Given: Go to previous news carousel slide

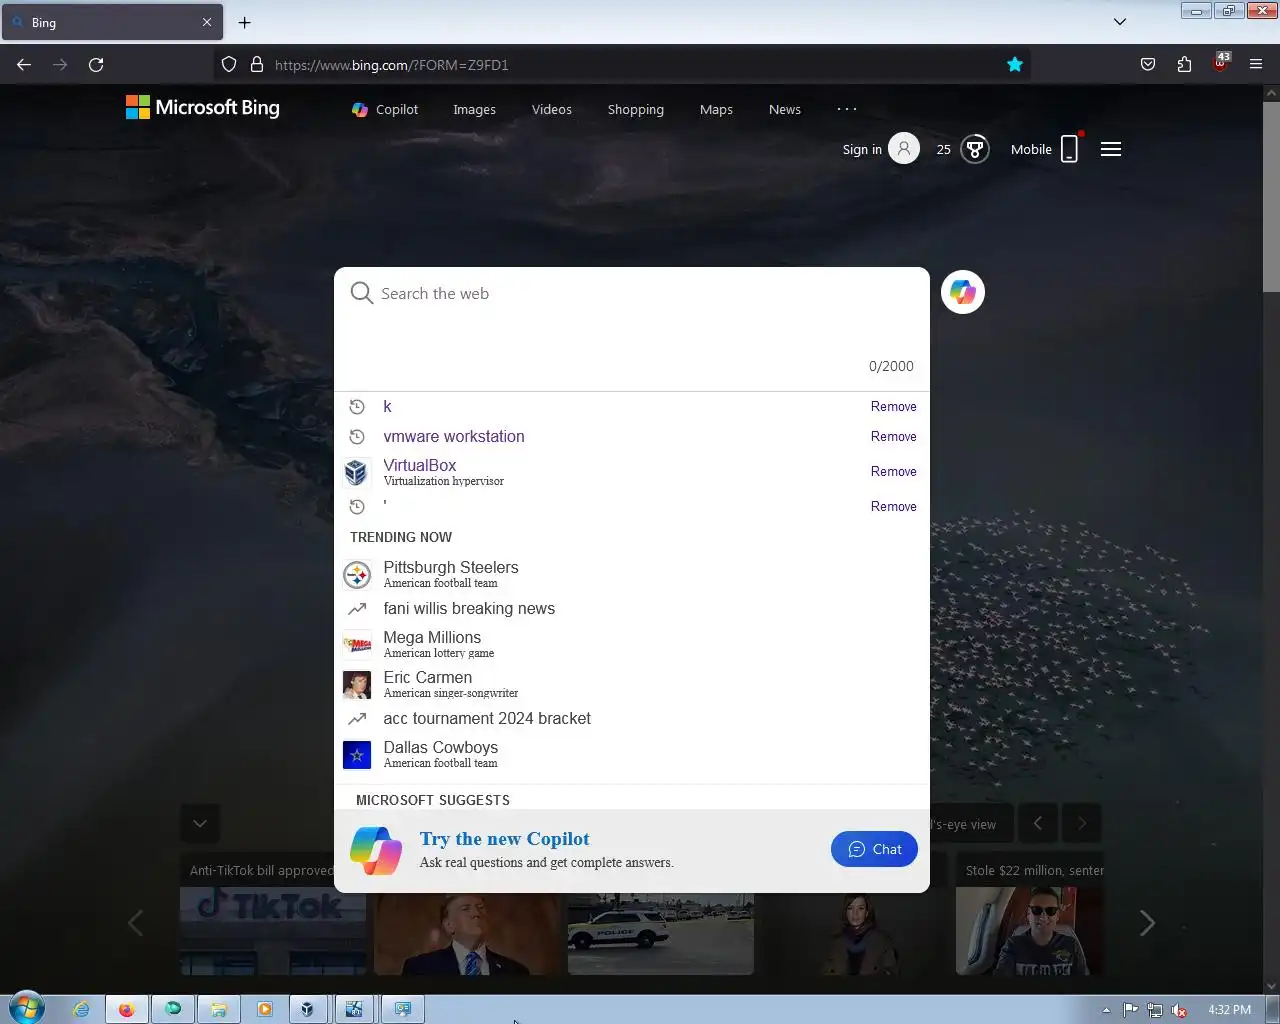Looking at the screenshot, I should (135, 923).
